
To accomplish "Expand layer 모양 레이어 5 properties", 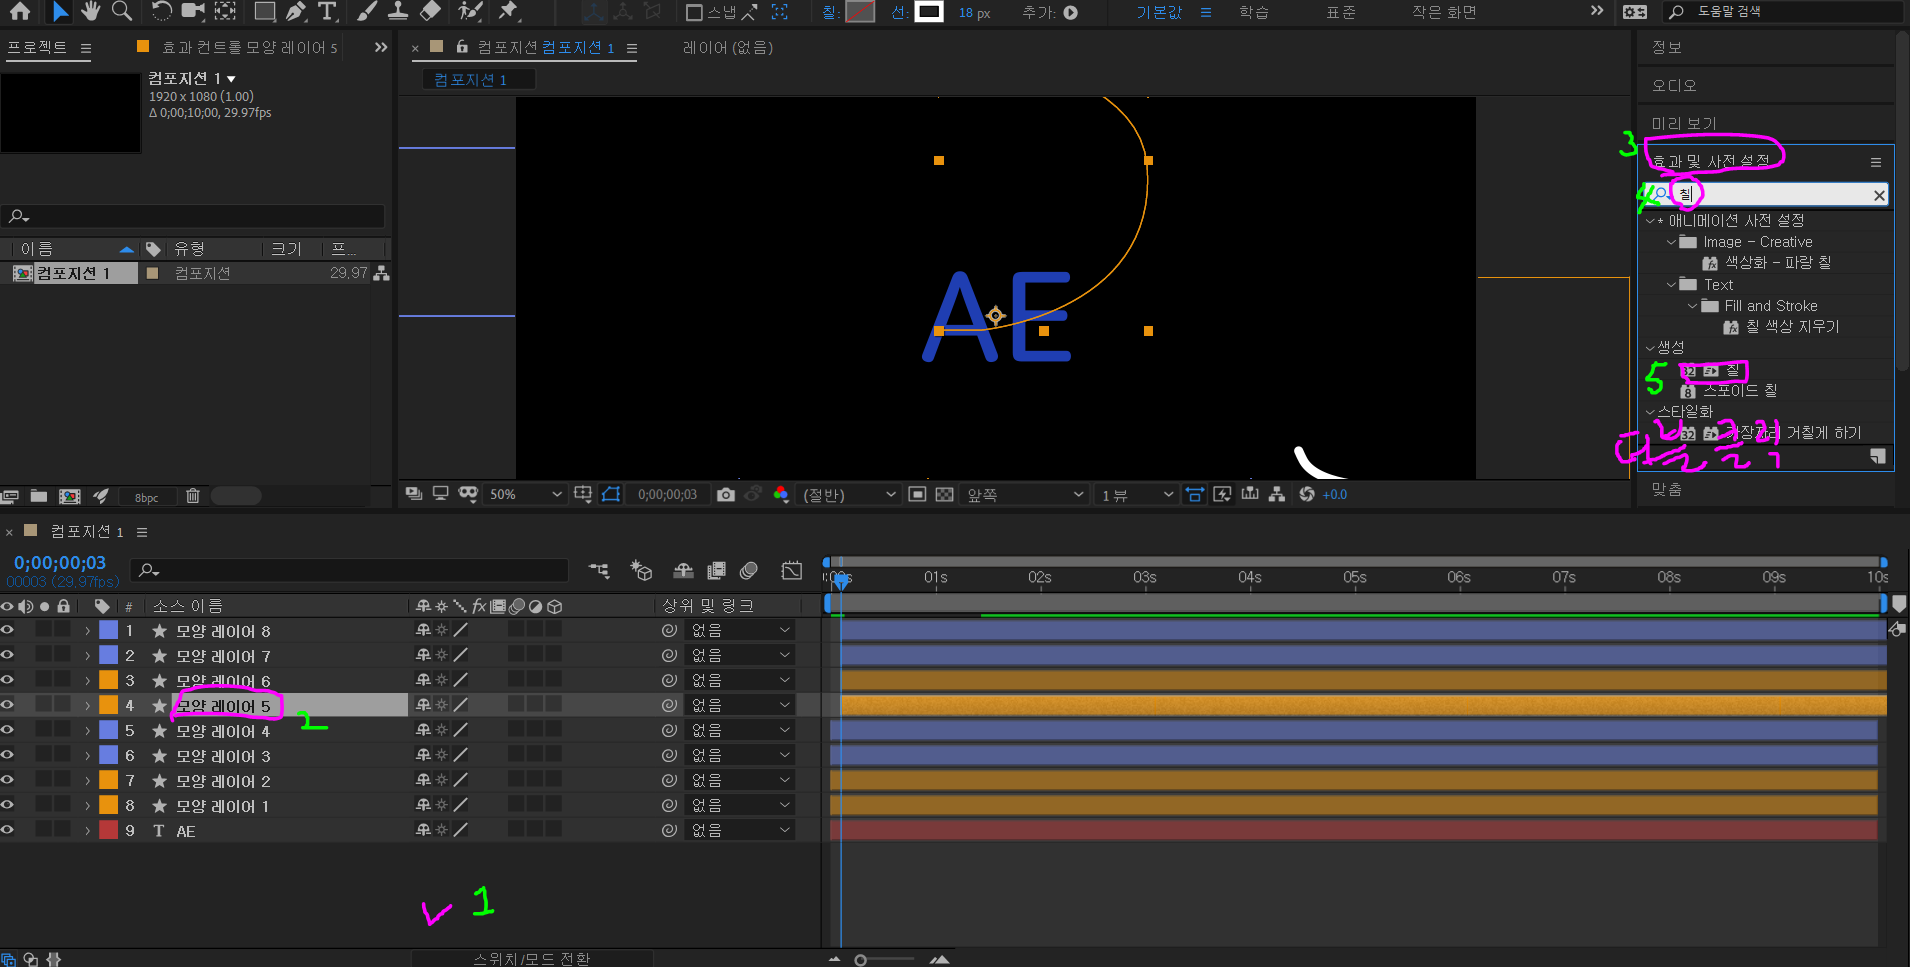I will tap(88, 706).
